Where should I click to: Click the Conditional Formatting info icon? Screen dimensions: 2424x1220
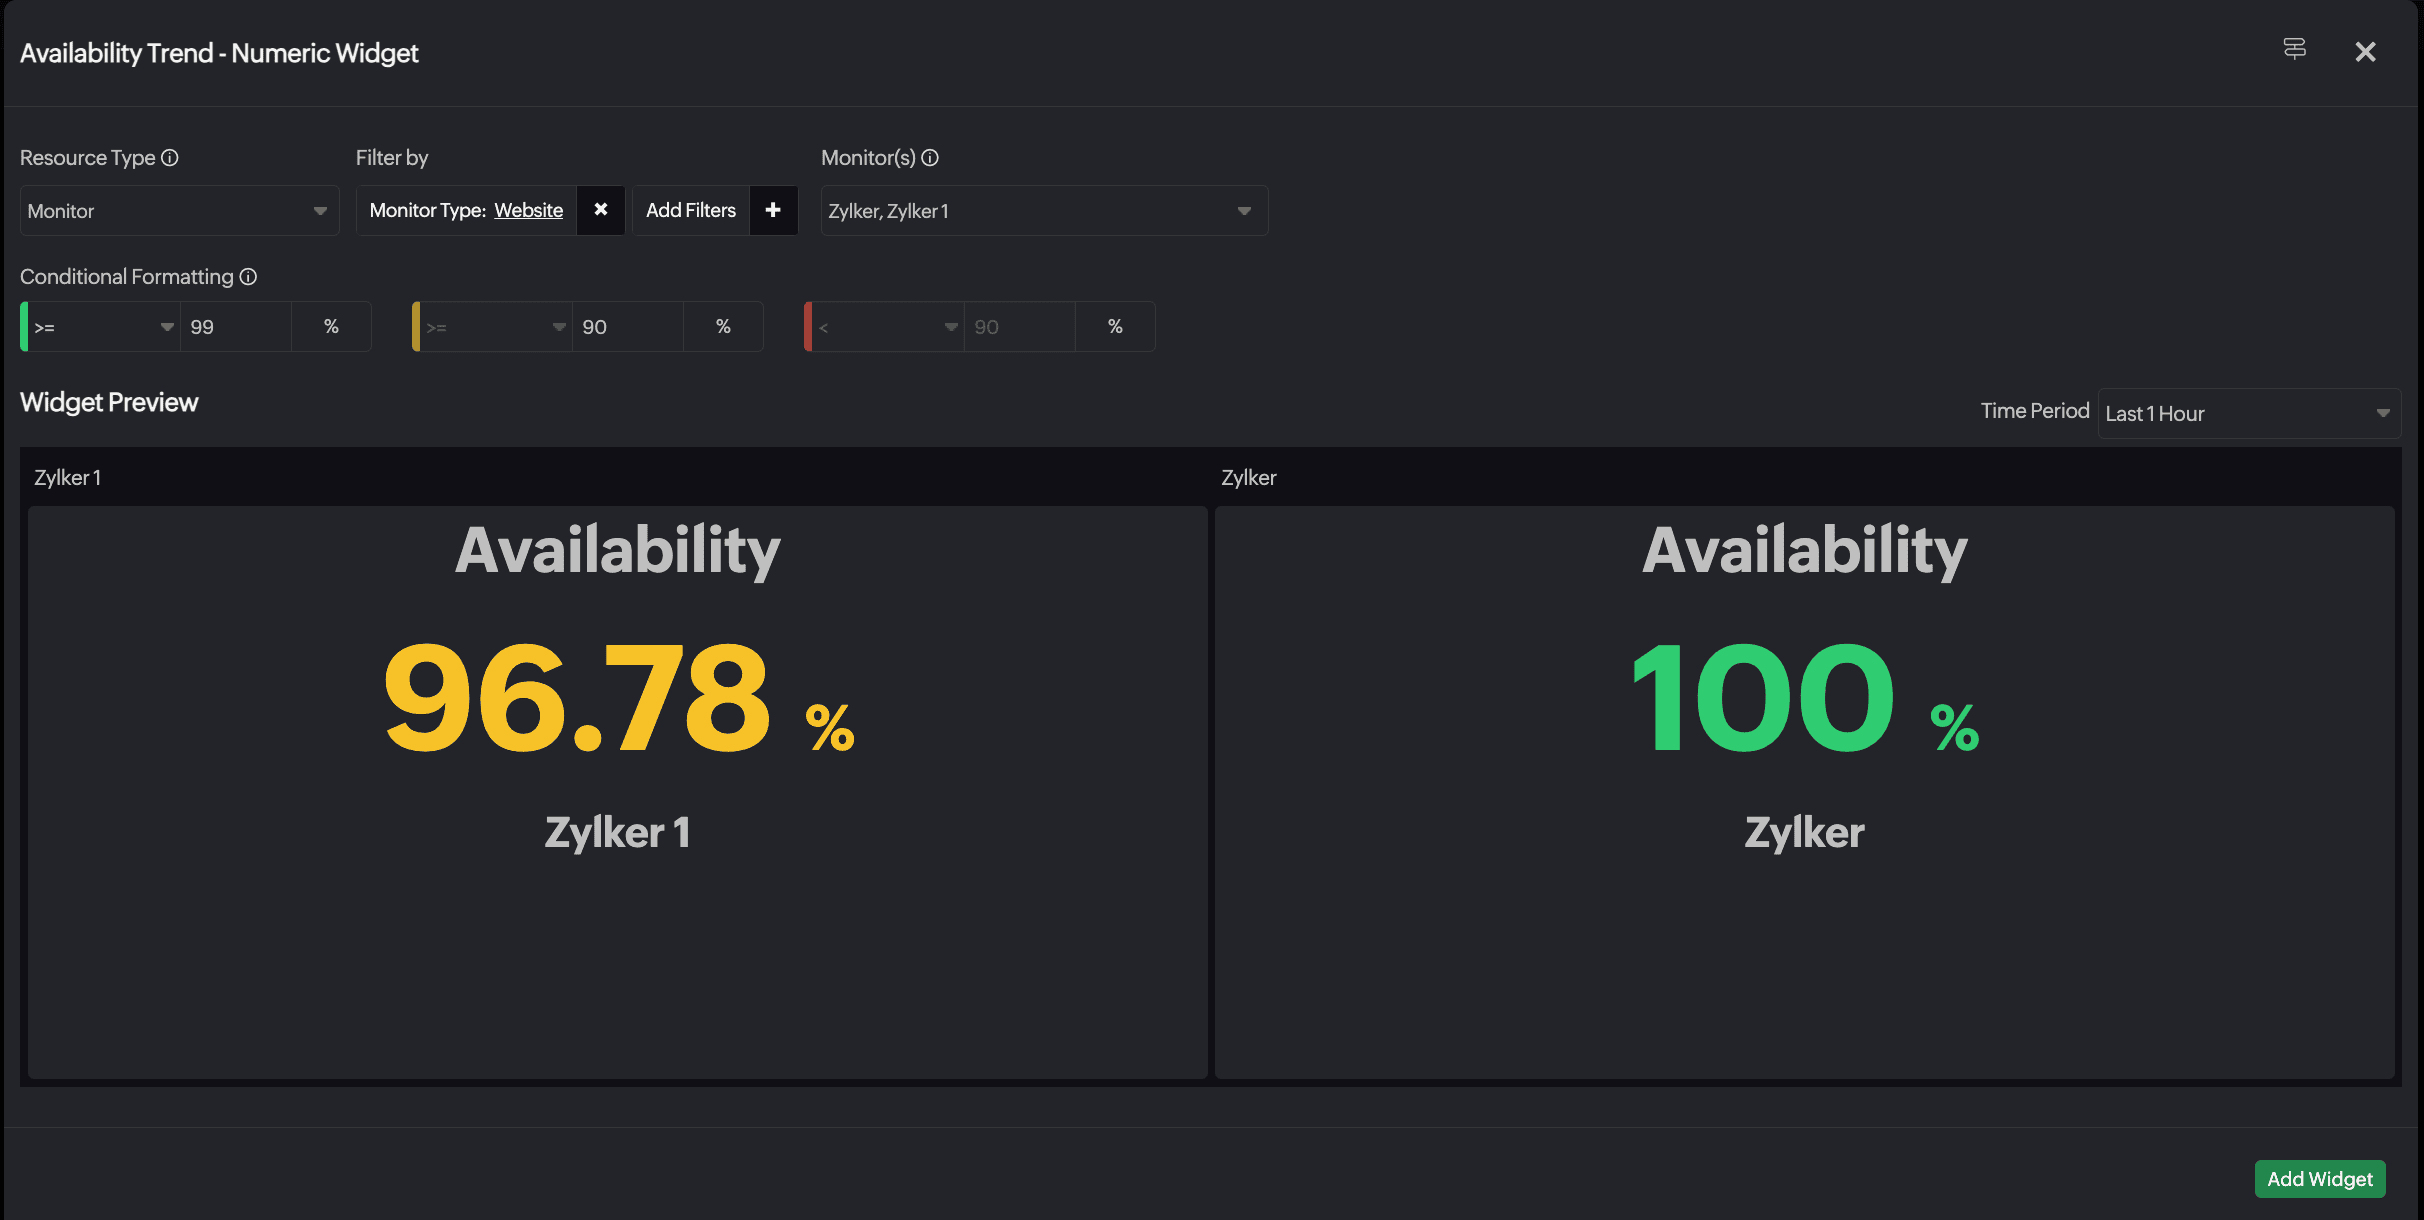click(248, 277)
